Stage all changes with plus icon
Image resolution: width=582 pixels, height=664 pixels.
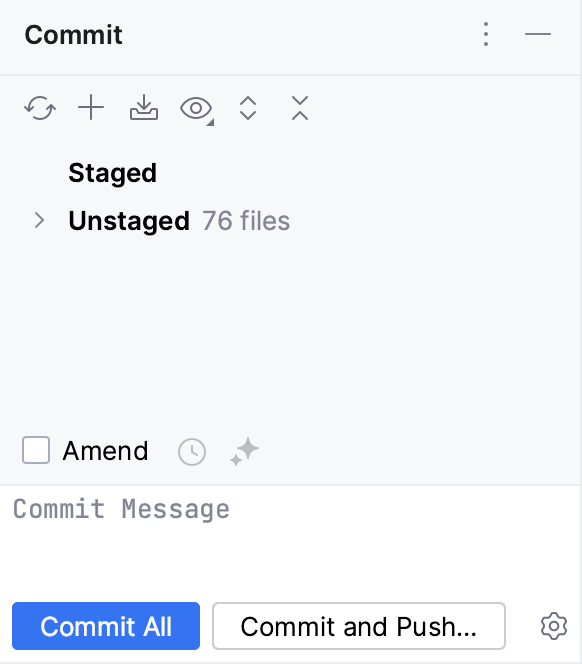point(91,108)
